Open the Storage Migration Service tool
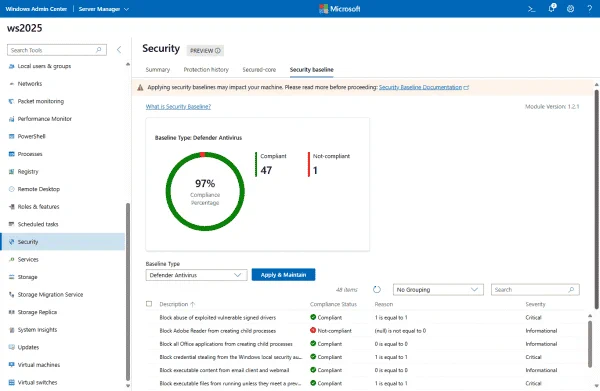Image resolution: width=600 pixels, height=391 pixels. click(x=50, y=295)
